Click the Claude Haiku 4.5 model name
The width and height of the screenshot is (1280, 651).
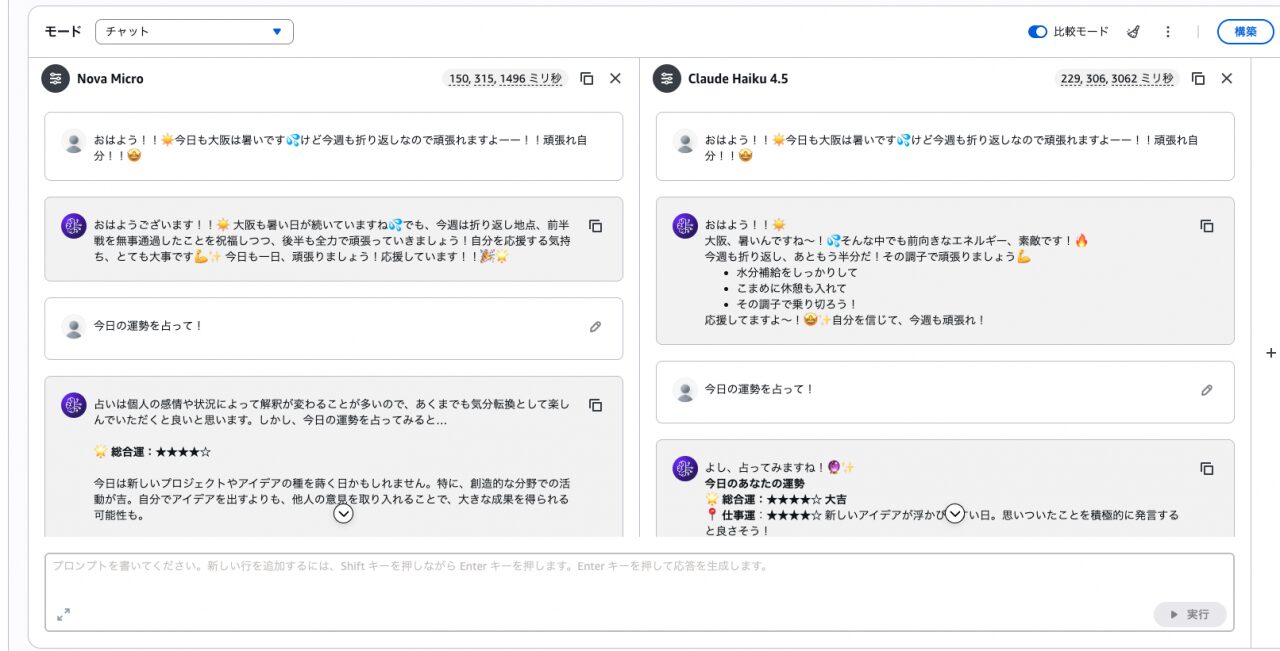click(738, 78)
